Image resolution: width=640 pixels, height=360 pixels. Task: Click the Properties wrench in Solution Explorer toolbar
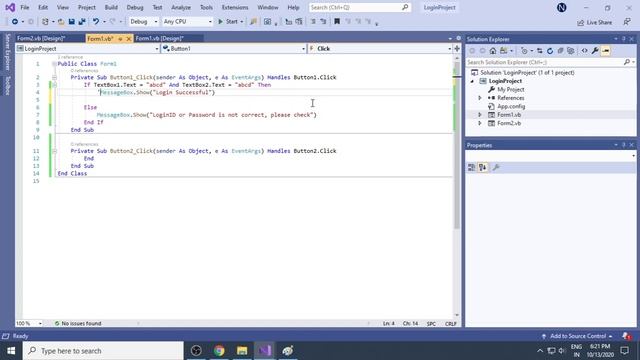click(x=595, y=51)
